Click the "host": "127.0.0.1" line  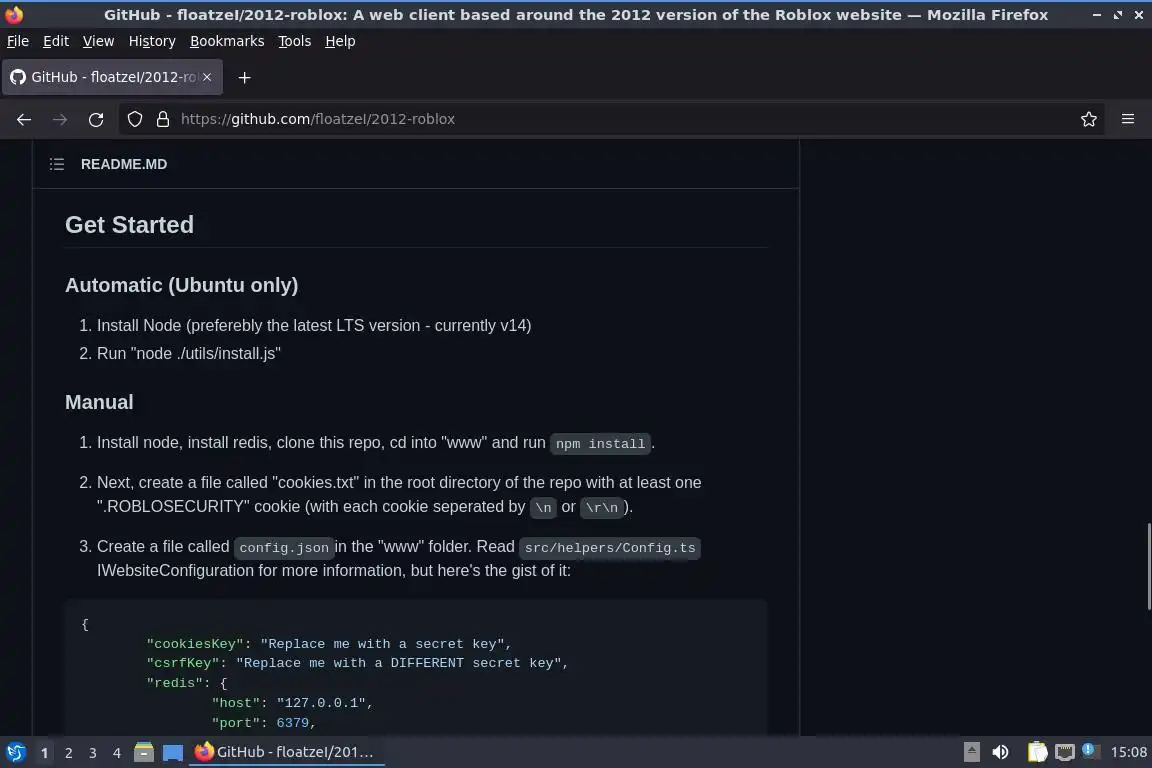pyautogui.click(x=292, y=703)
